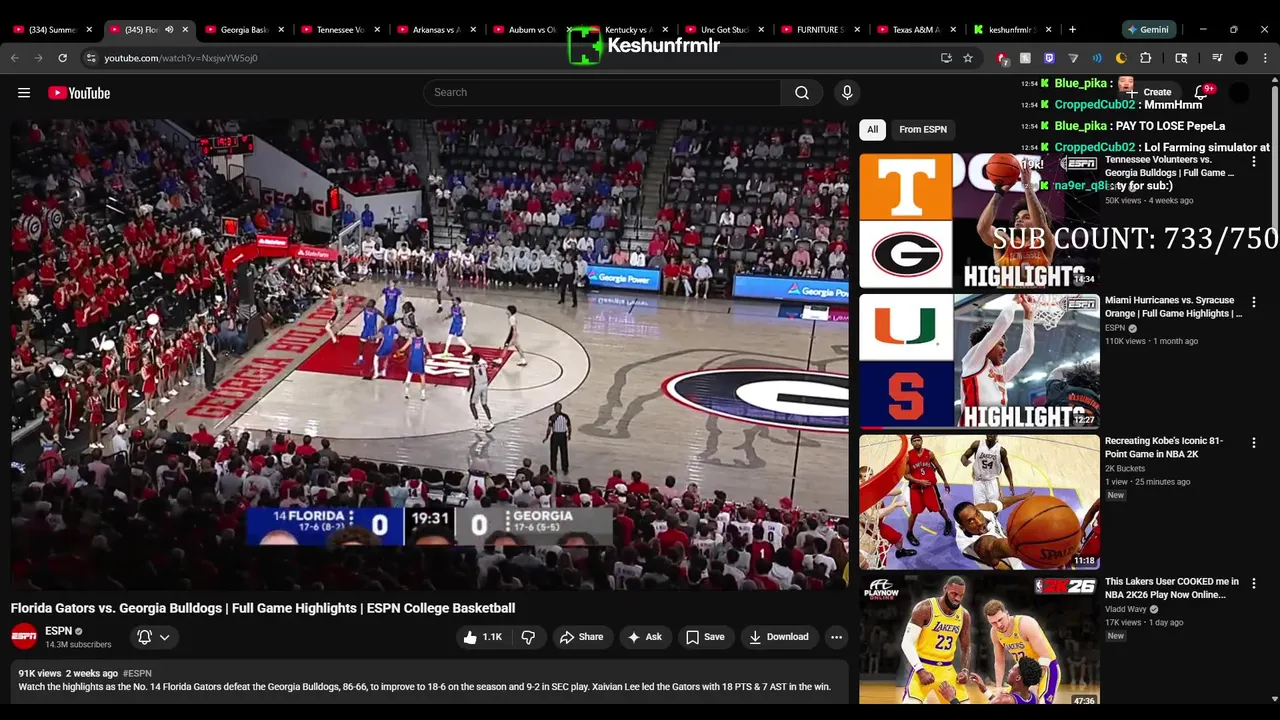Focus the YouTube search field

tap(602, 92)
